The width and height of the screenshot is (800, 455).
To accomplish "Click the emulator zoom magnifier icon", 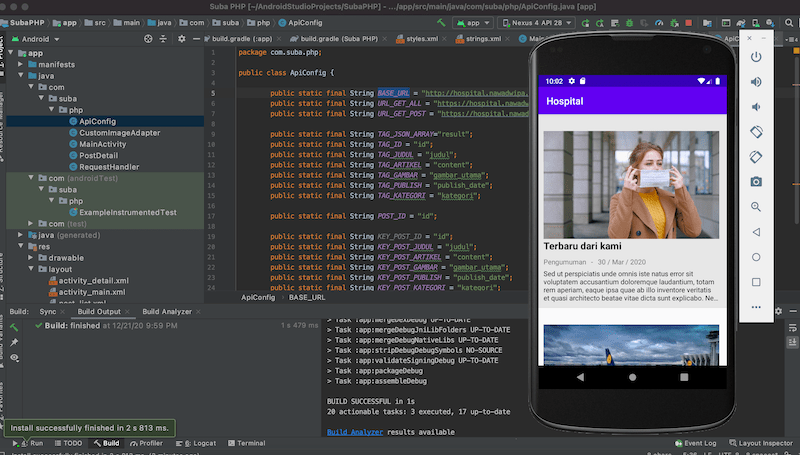I will (756, 207).
